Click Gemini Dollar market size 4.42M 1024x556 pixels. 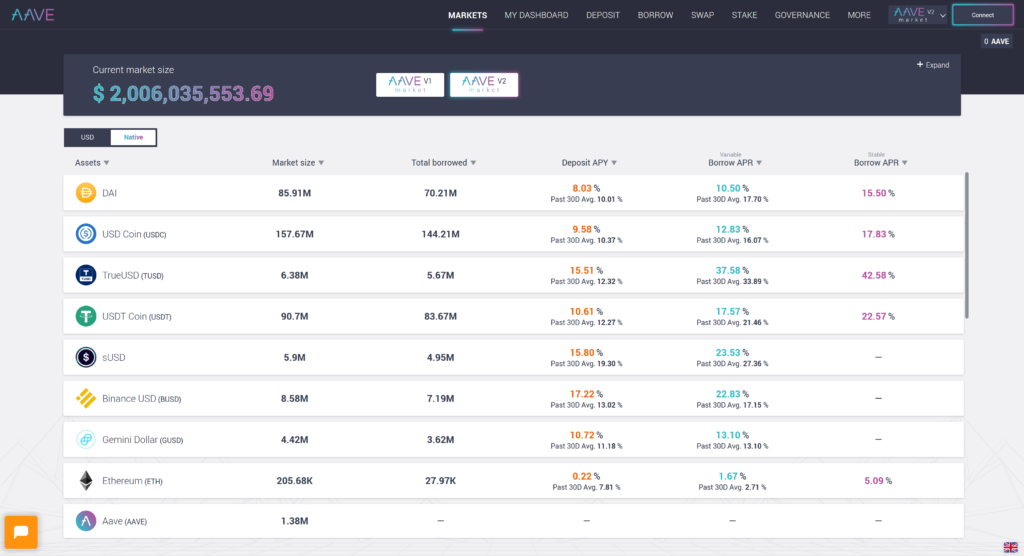point(295,439)
